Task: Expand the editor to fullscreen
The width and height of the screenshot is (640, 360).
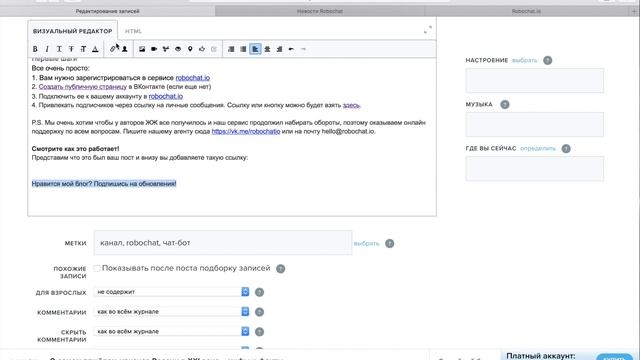Action: 427,30
